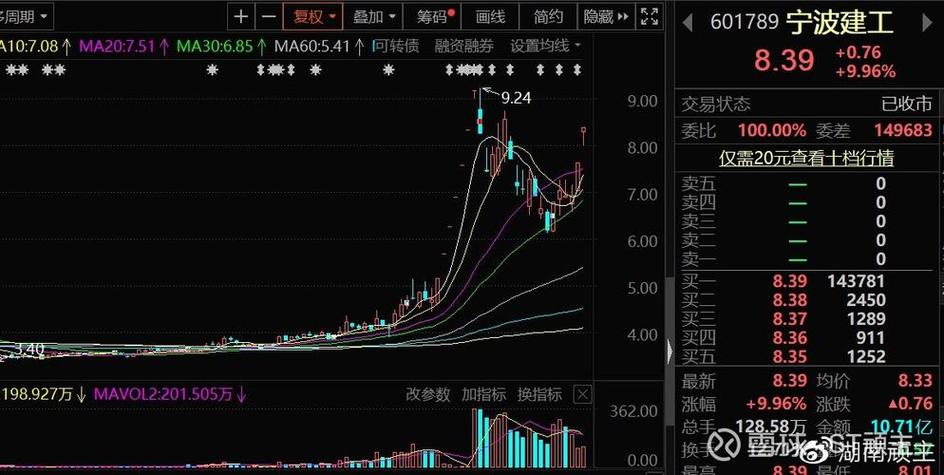
Task: Toggle 融资融券 margin trading overlay
Action: pos(464,46)
